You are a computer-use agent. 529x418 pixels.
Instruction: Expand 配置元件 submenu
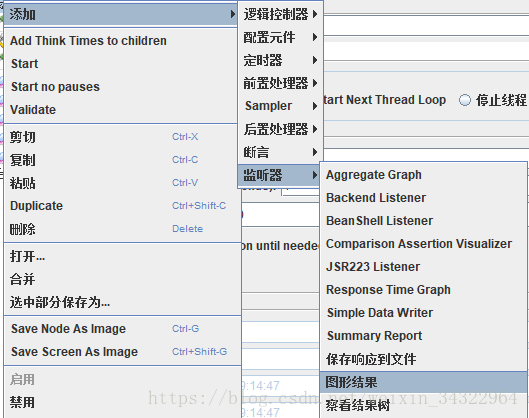tap(280, 37)
